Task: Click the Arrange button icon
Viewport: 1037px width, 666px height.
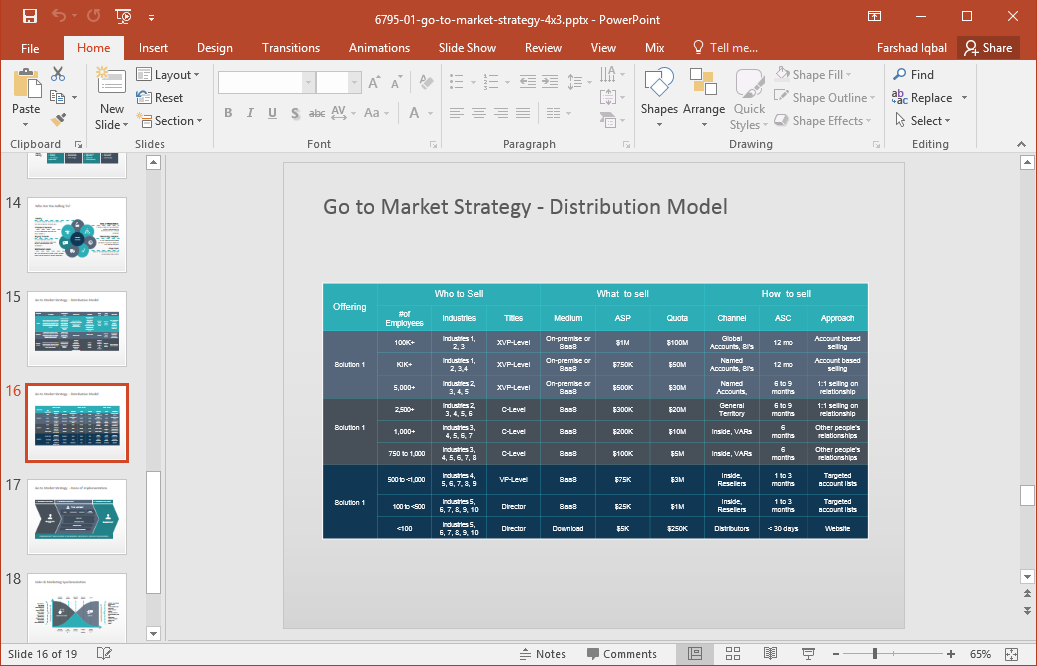Action: click(x=704, y=100)
